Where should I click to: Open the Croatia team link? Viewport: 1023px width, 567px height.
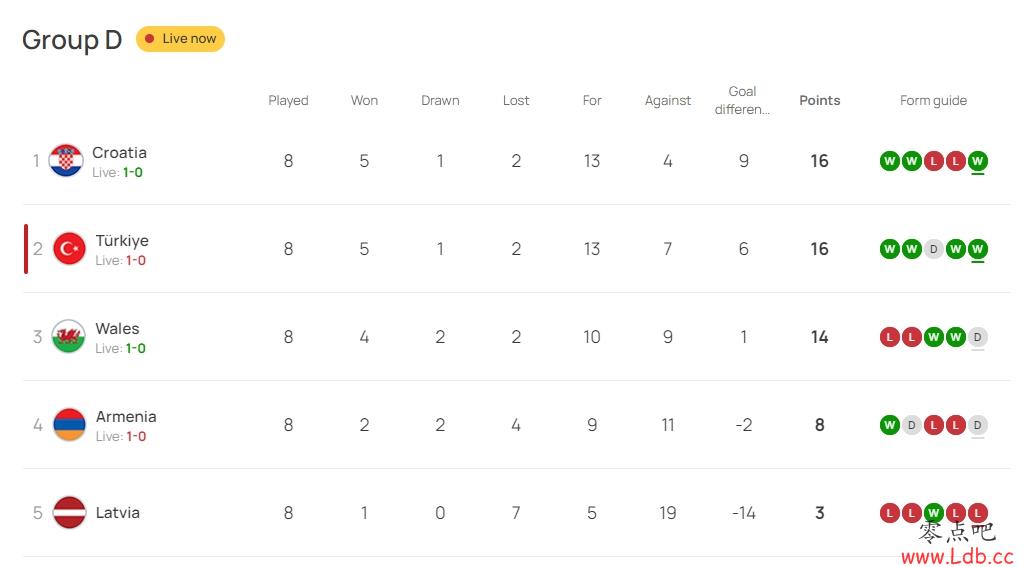(x=119, y=153)
